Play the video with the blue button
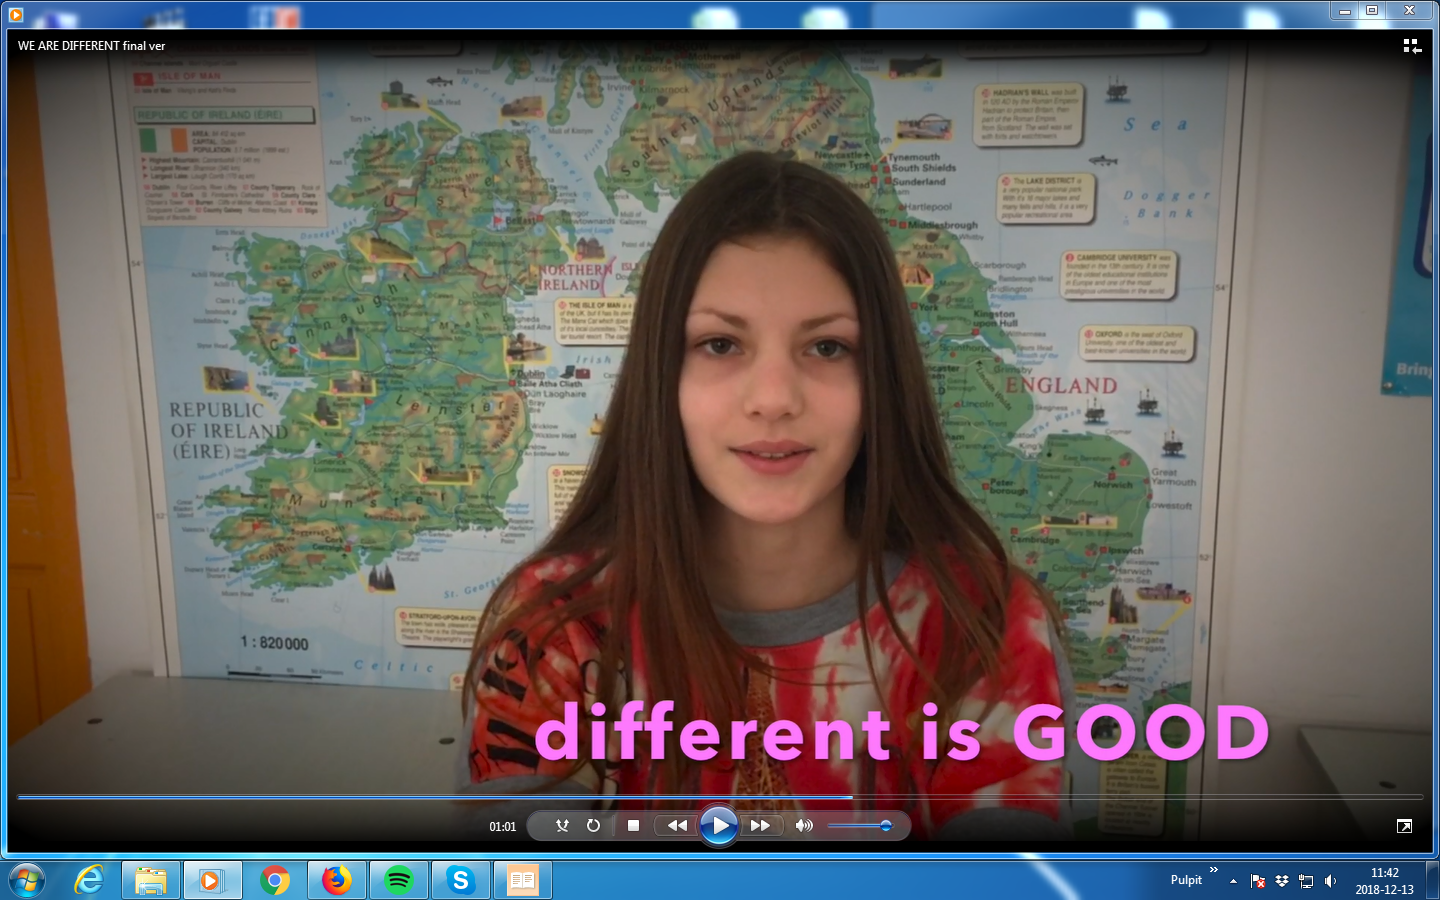This screenshot has width=1440, height=900. pos(718,826)
